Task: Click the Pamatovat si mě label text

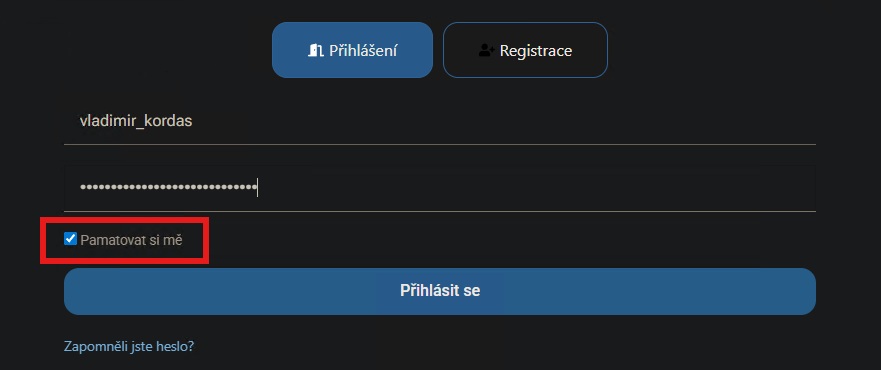Action: (x=131, y=240)
